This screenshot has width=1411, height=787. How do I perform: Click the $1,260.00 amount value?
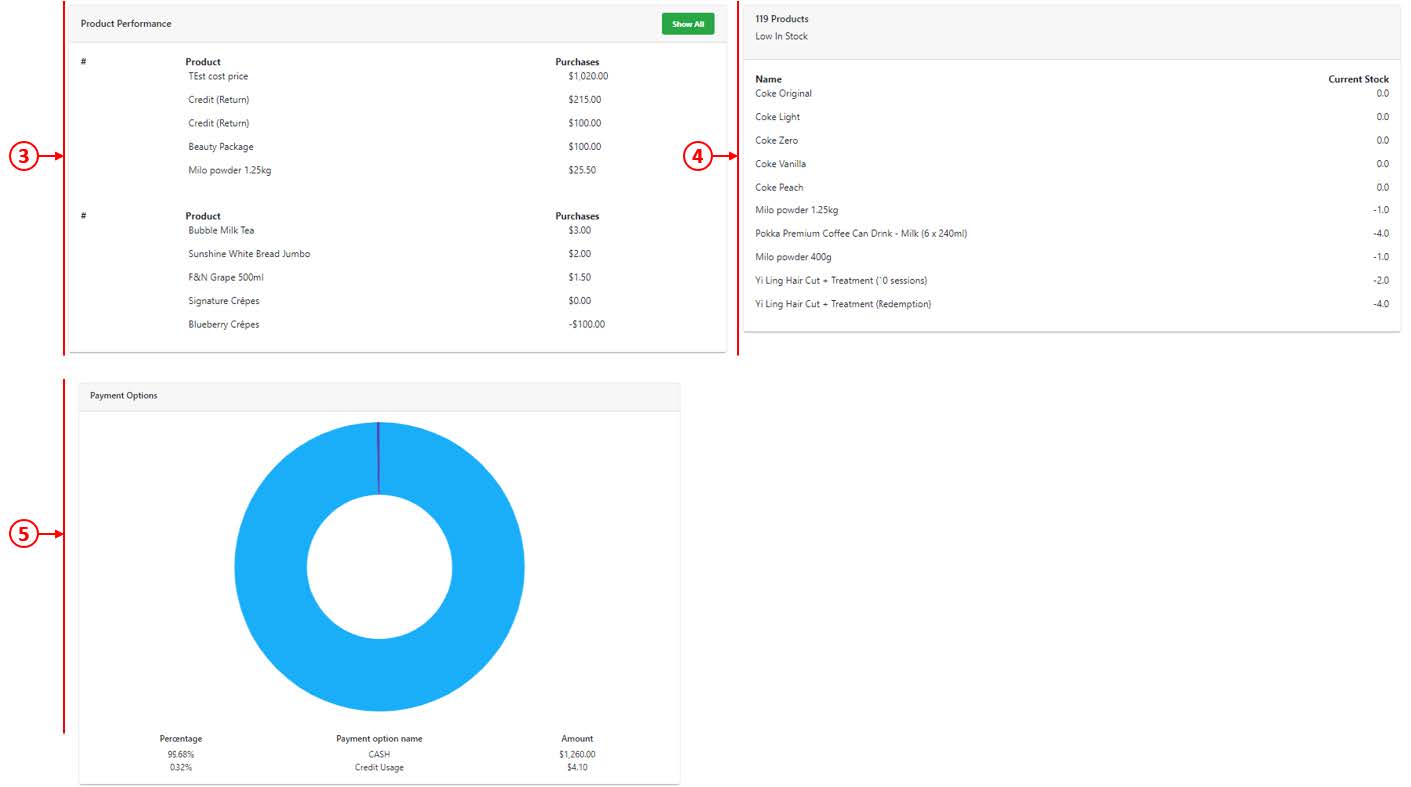pos(577,754)
